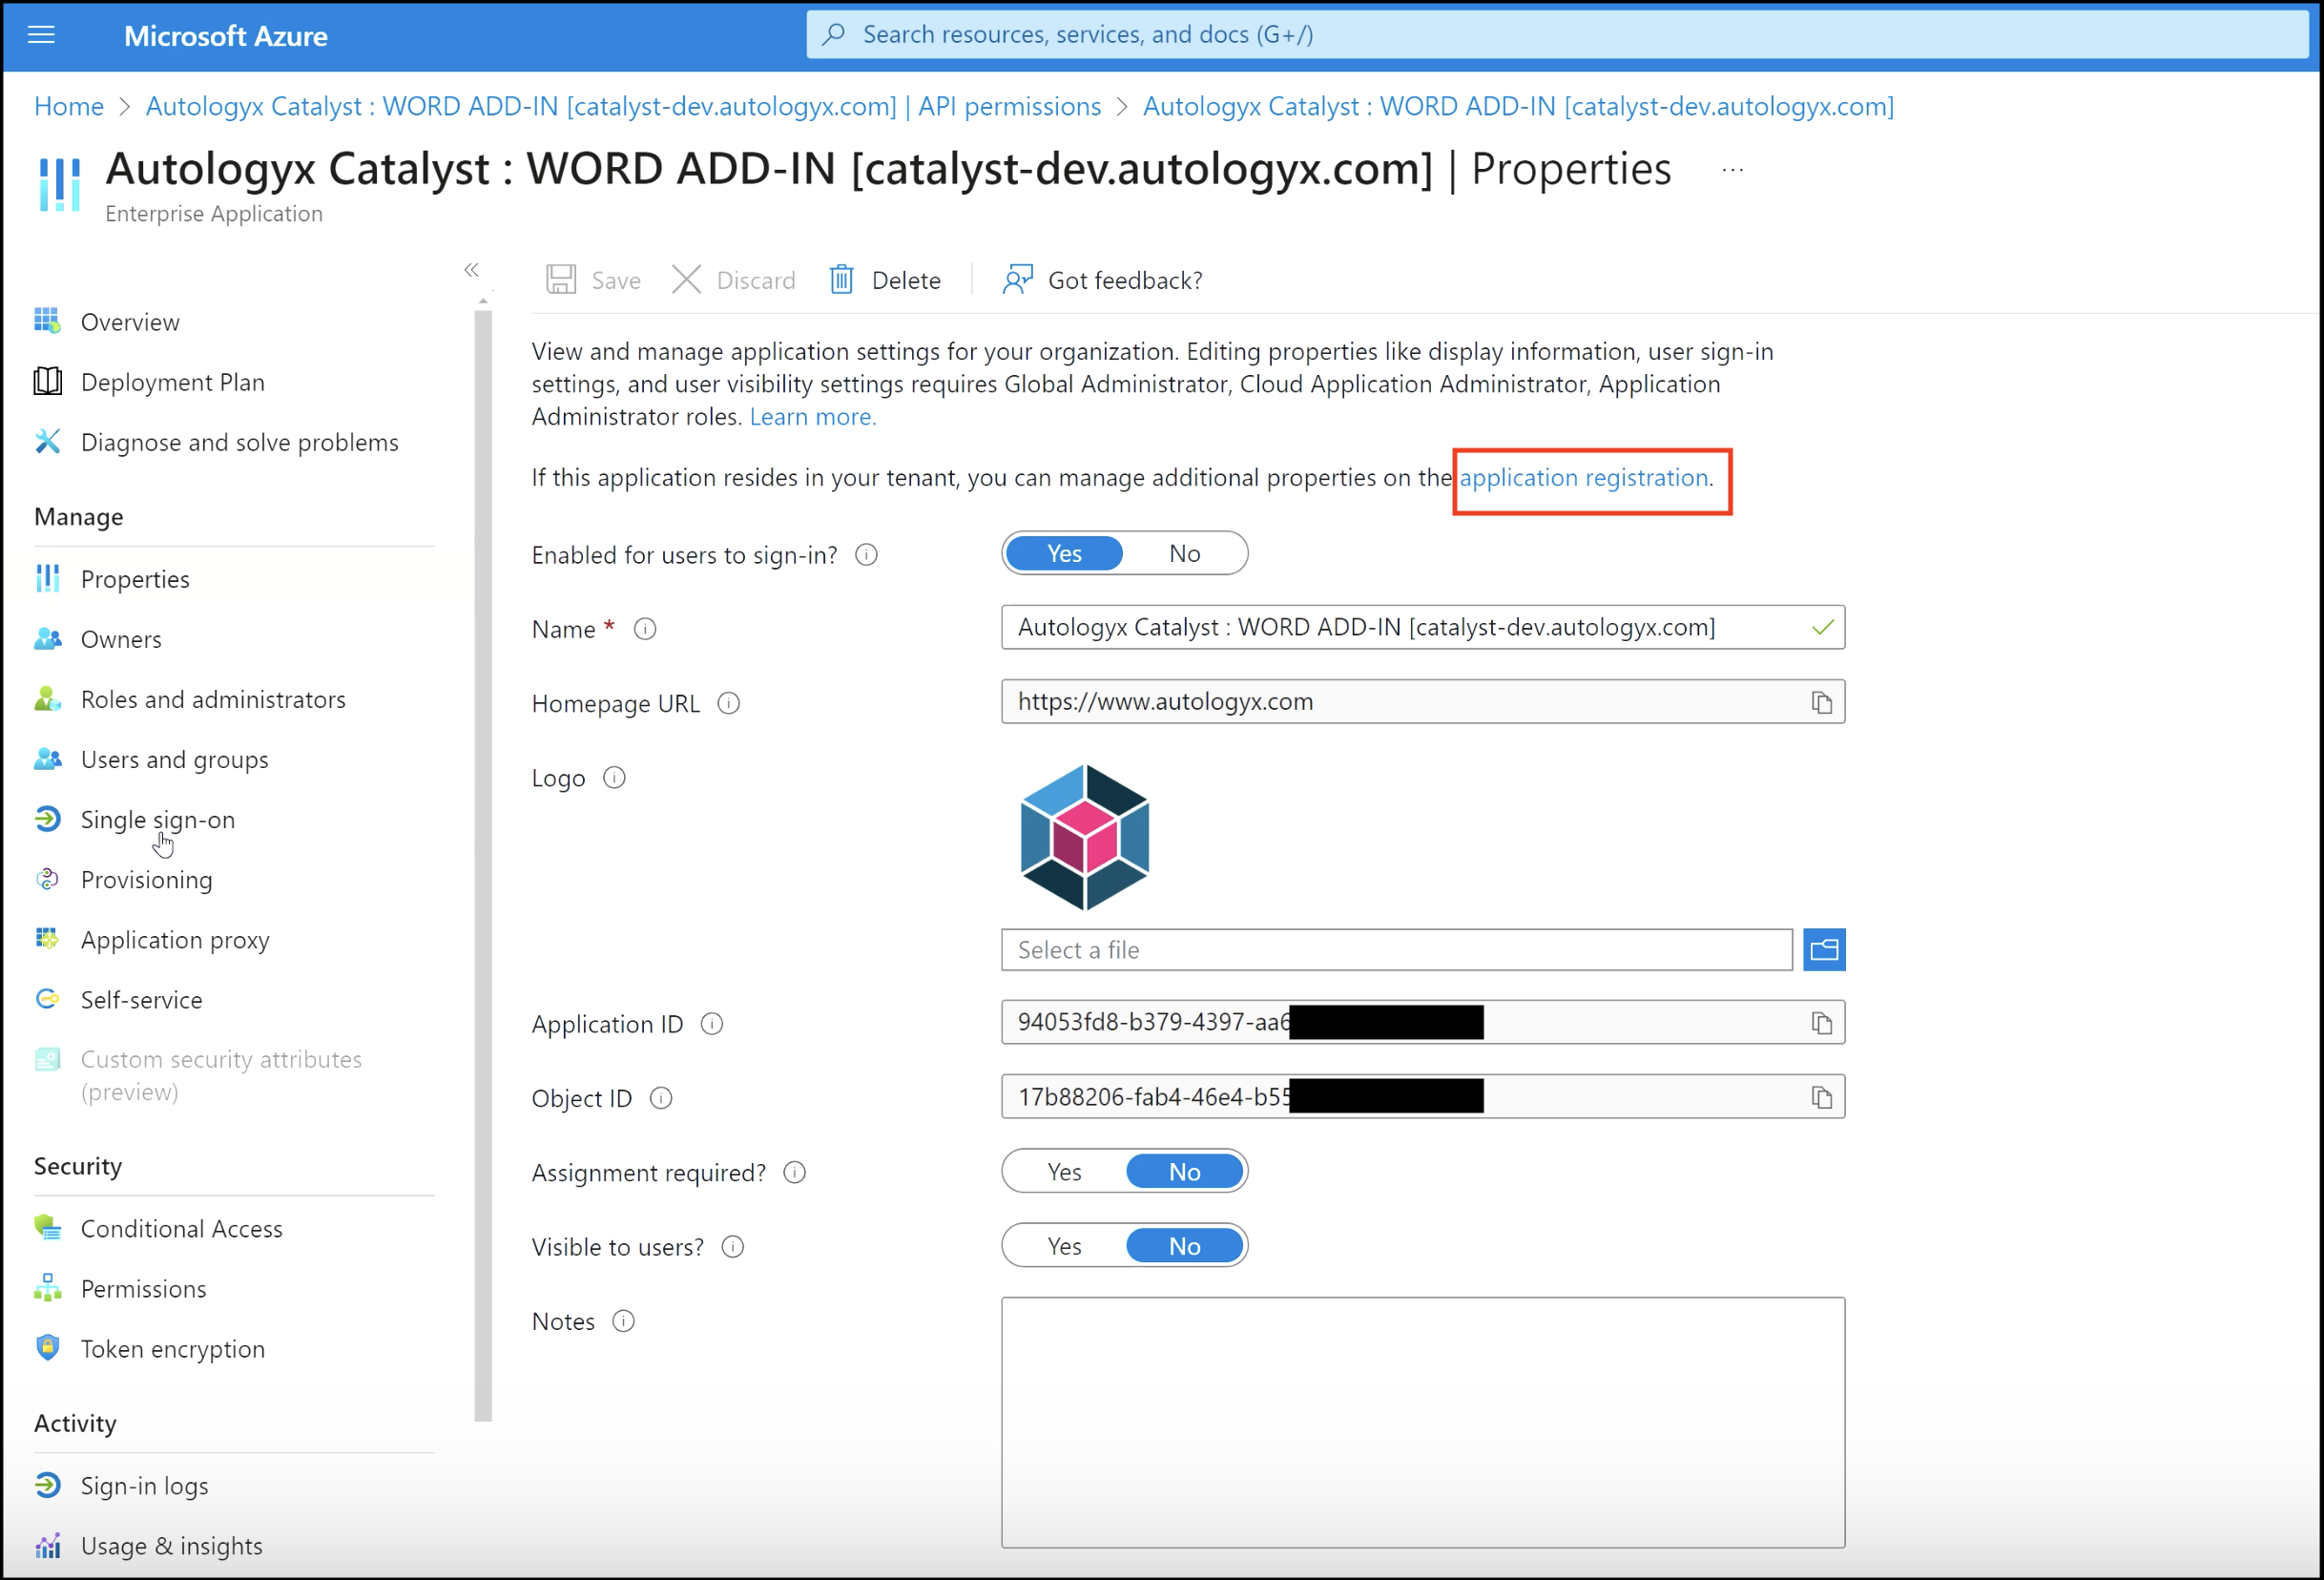Click the info icon next to Name
This screenshot has width=2324, height=1580.
645,629
